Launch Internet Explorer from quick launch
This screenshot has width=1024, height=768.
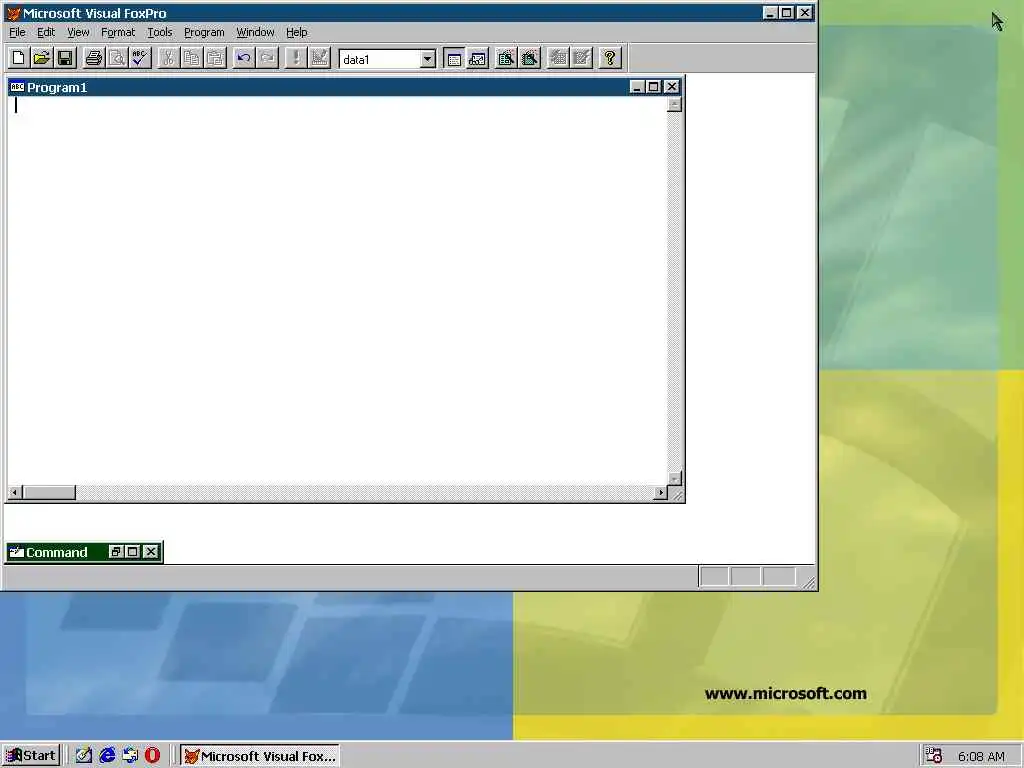point(107,756)
